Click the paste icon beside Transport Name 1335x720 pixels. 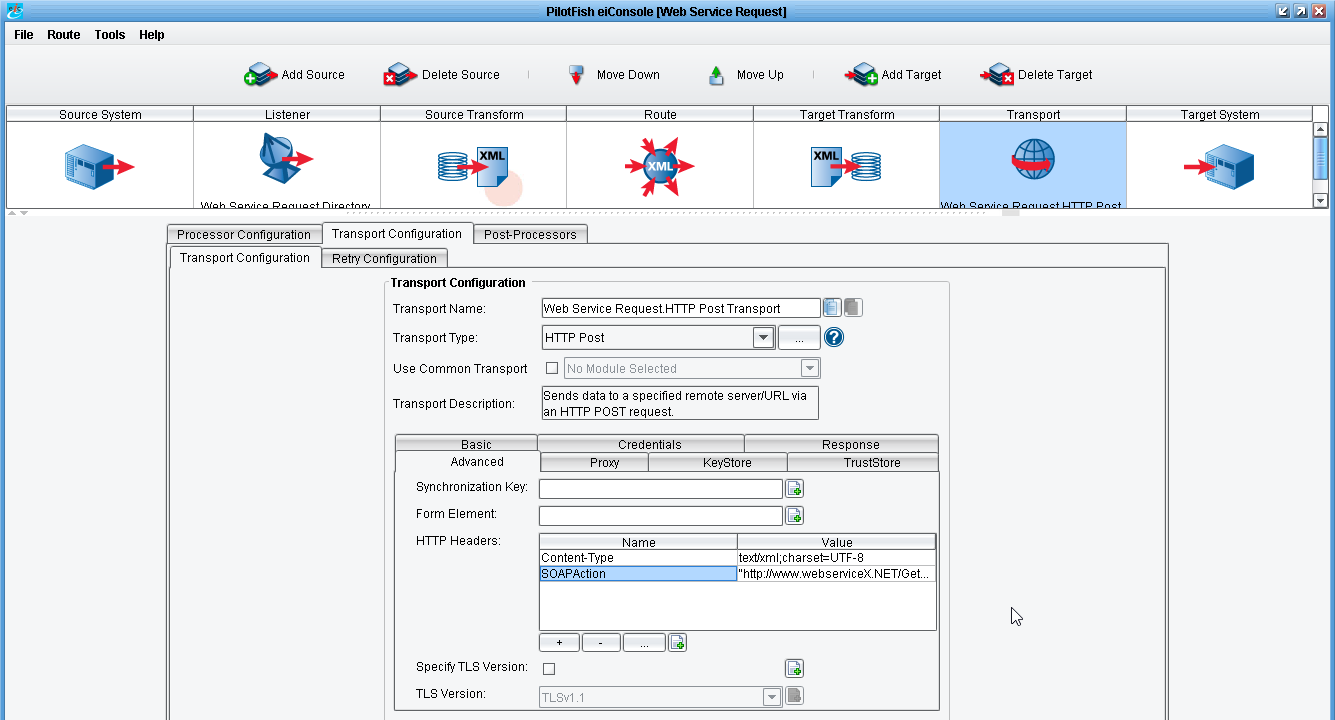click(852, 308)
